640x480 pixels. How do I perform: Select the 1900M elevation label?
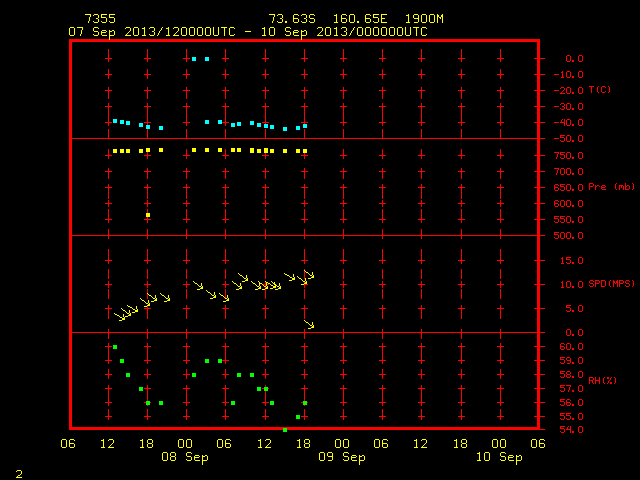pyautogui.click(x=424, y=19)
